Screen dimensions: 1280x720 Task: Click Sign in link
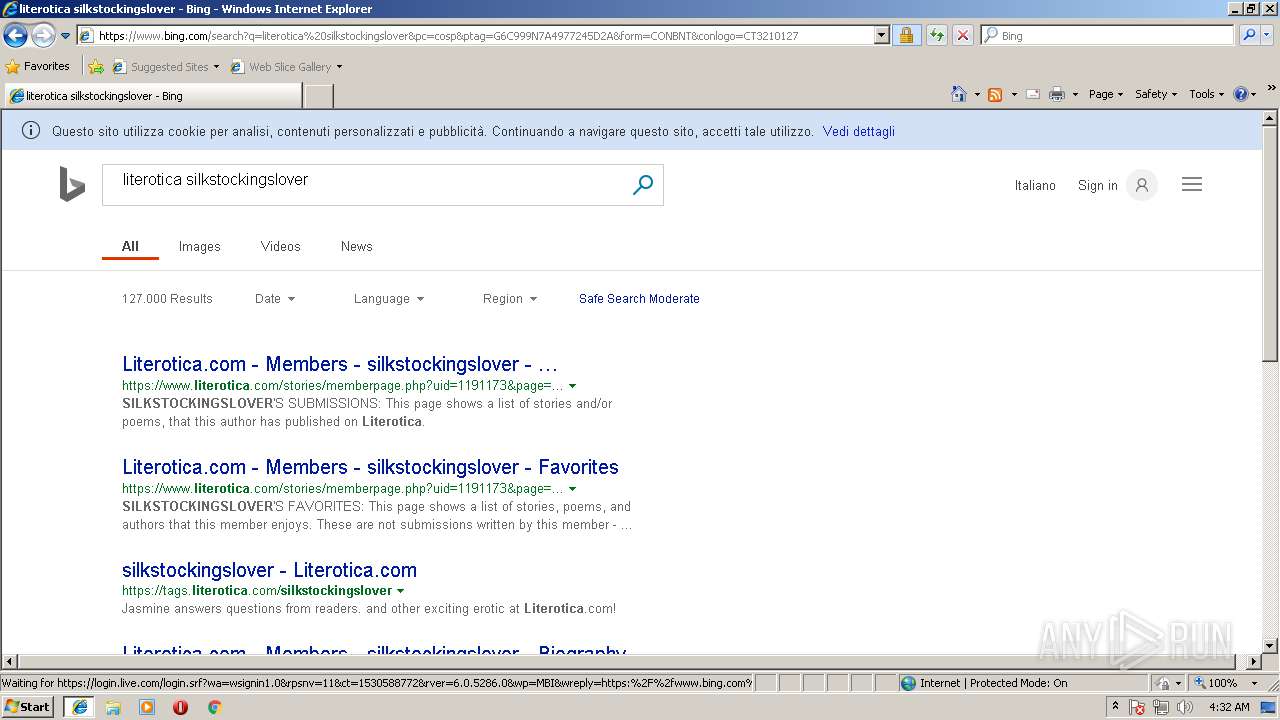coord(1098,185)
